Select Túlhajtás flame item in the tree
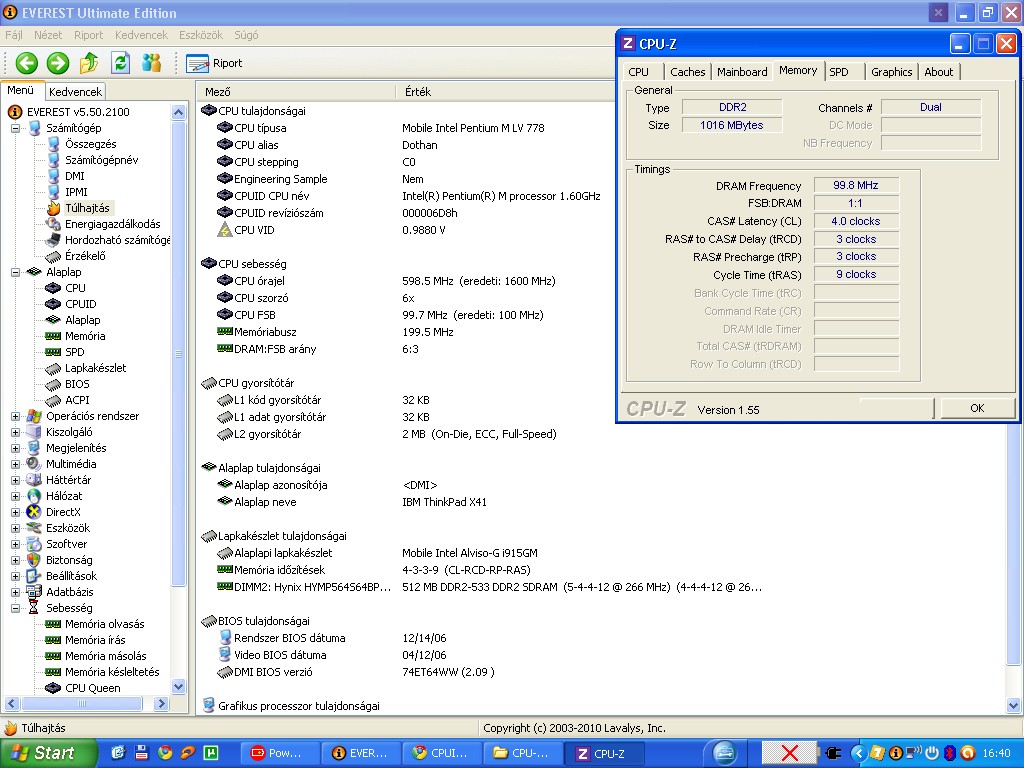The height and width of the screenshot is (768, 1024). pyautogui.click(x=88, y=208)
